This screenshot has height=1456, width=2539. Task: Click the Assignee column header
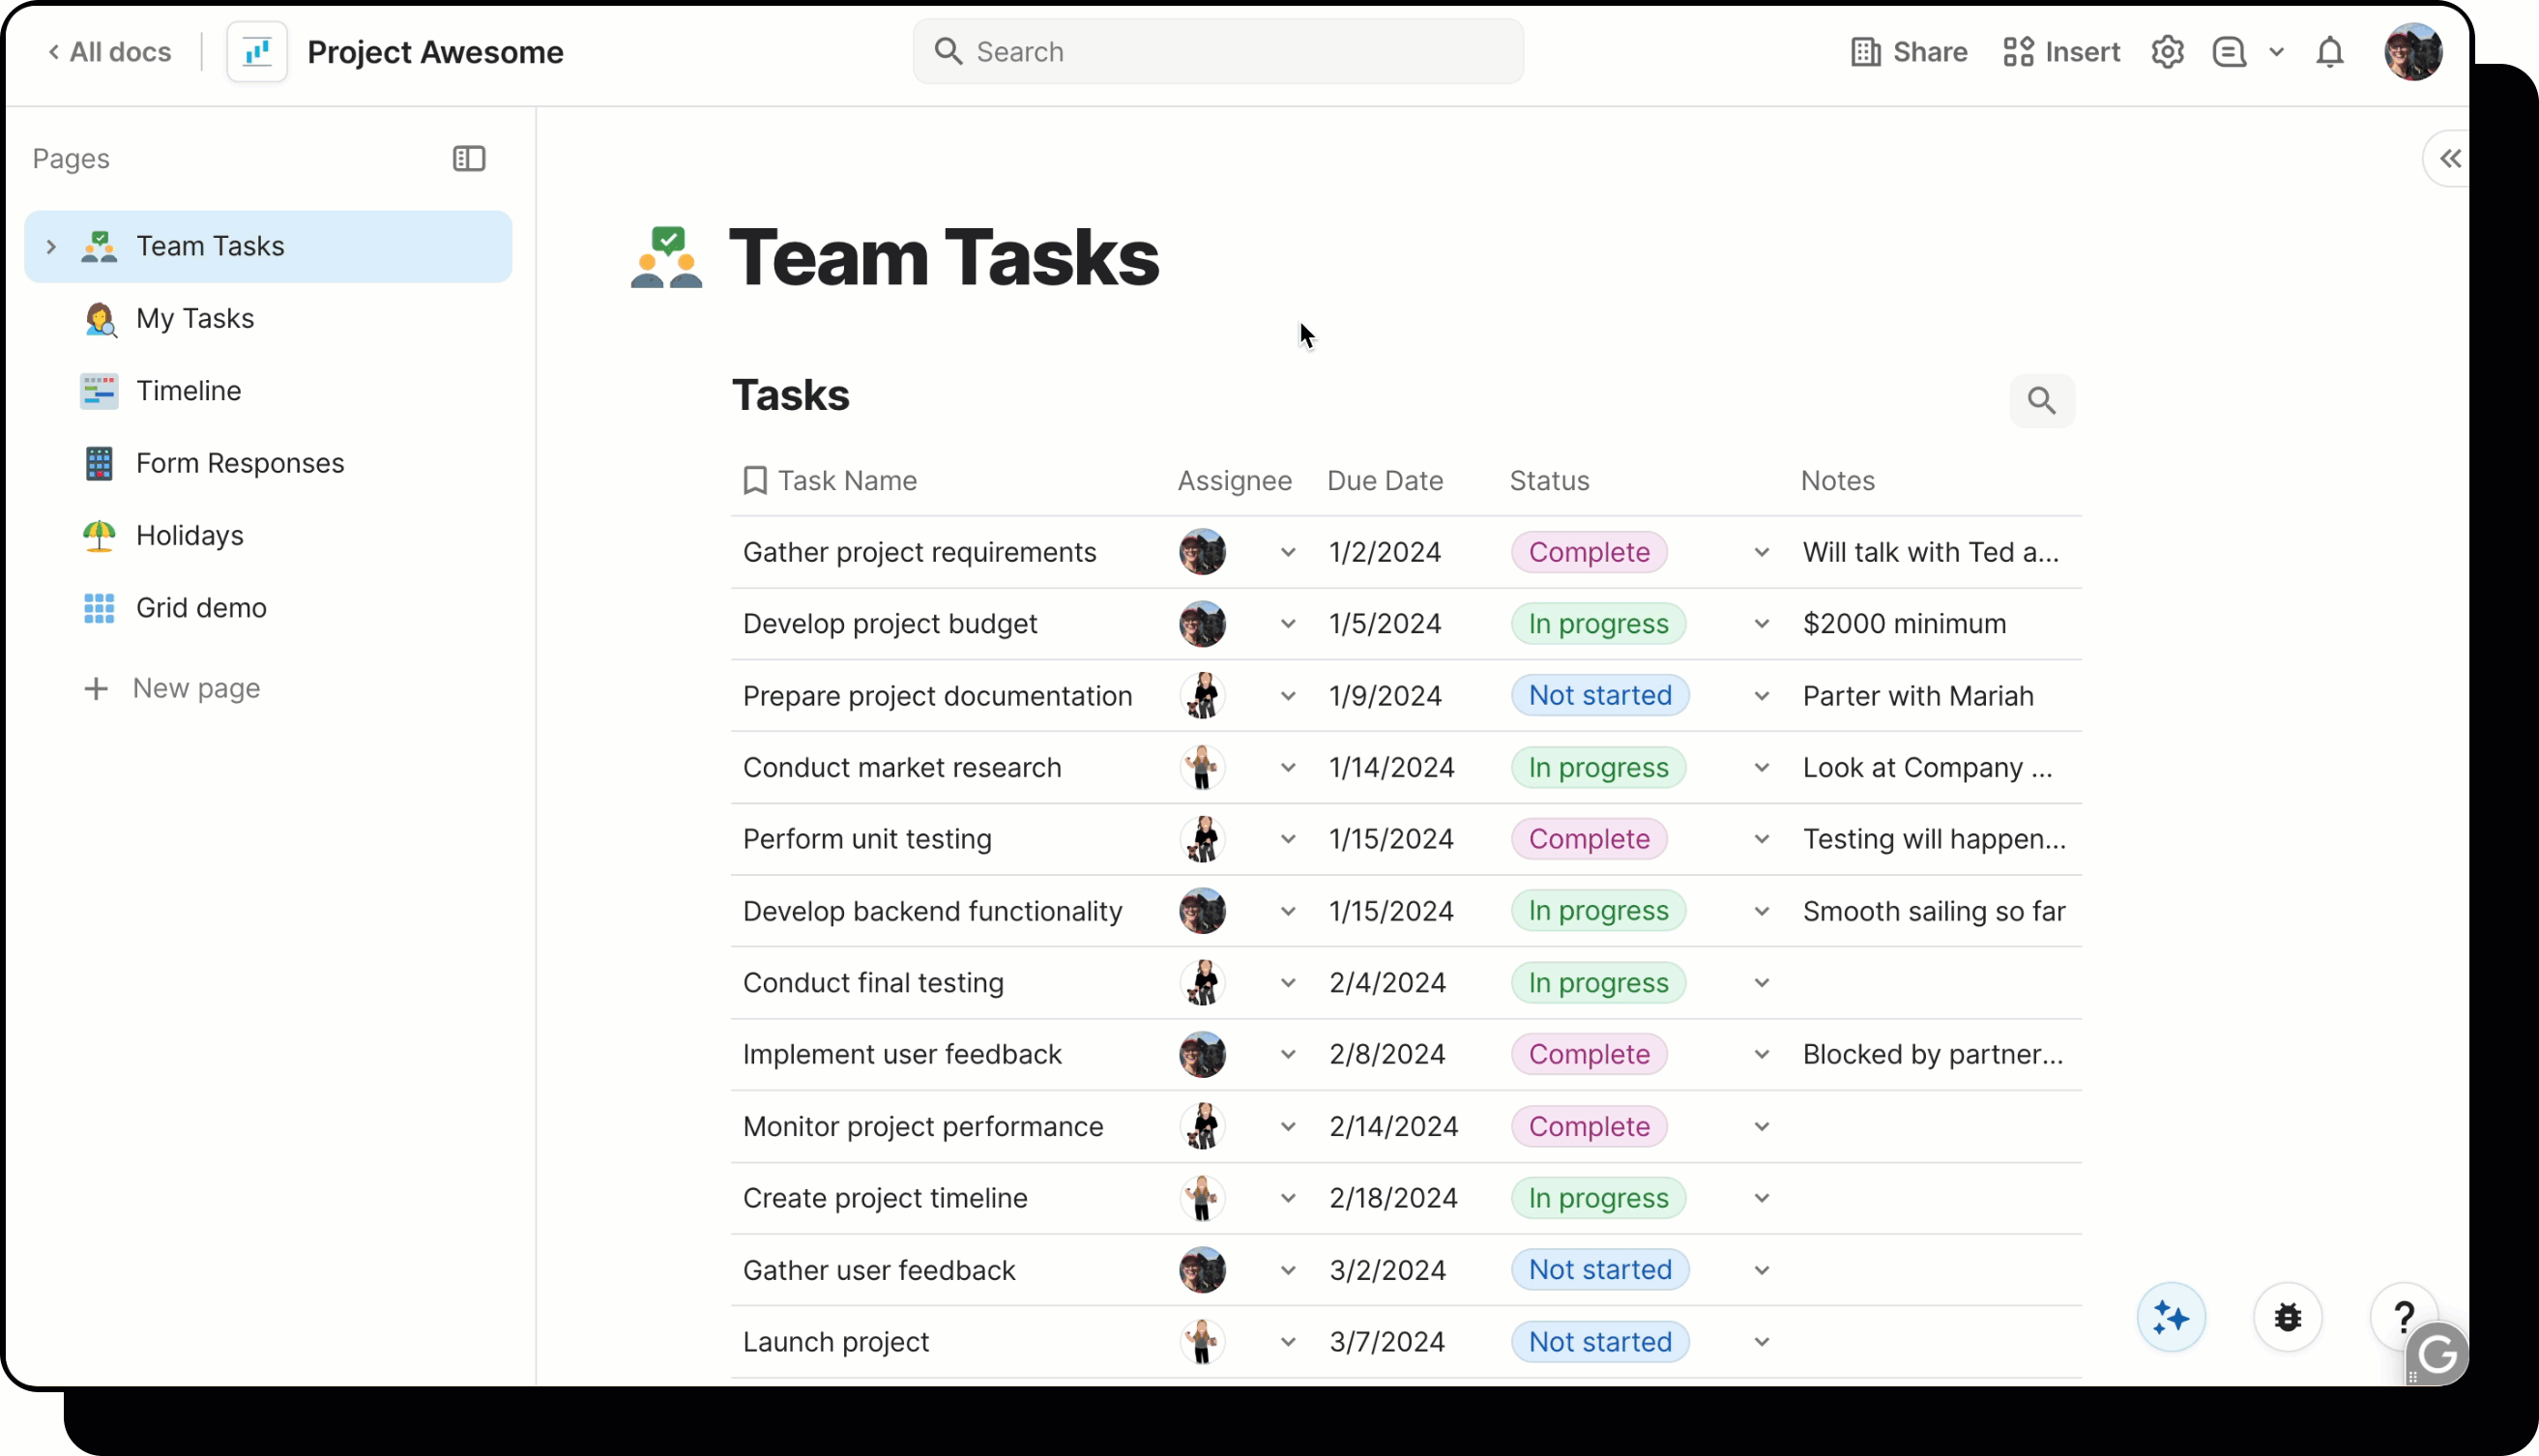point(1234,481)
